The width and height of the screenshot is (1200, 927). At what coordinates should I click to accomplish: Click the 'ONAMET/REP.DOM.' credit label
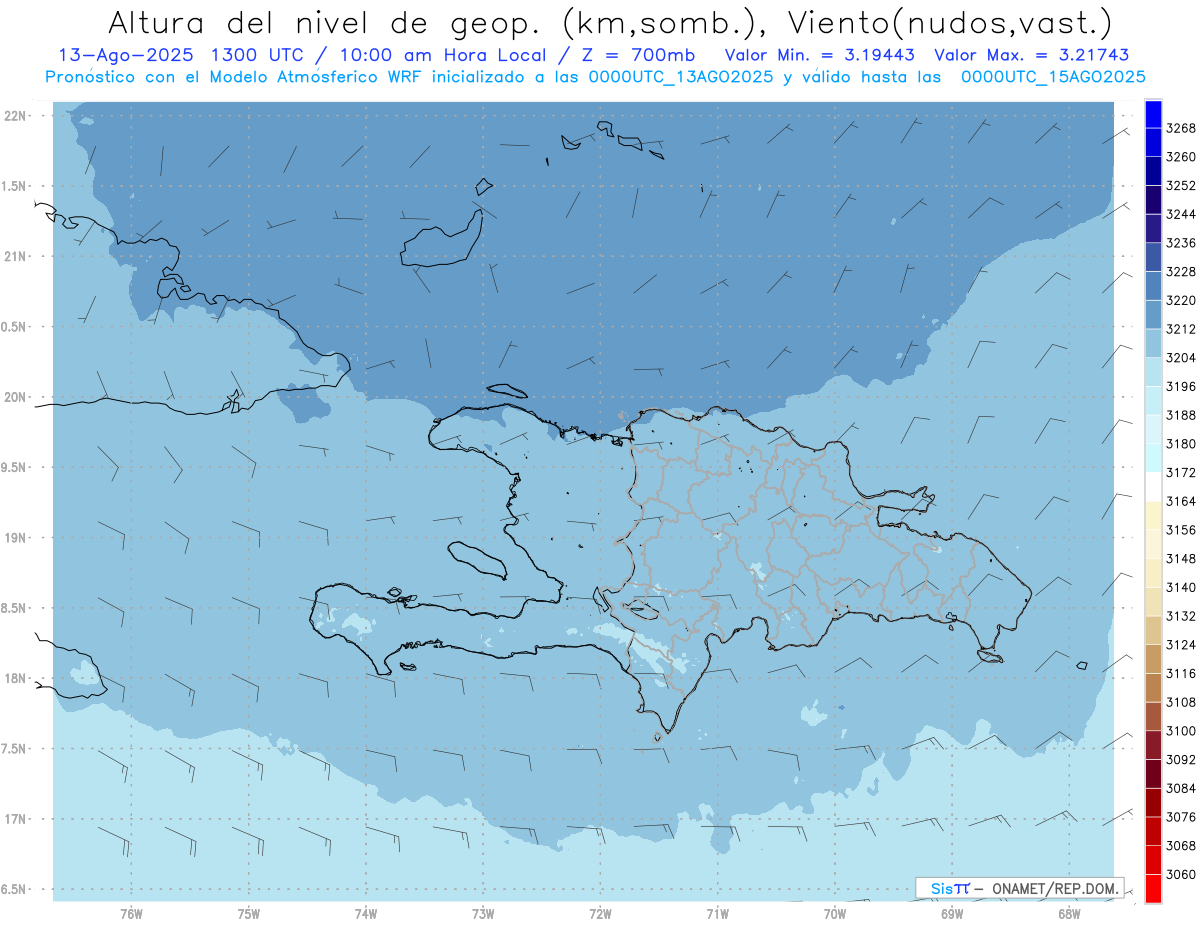tap(1056, 888)
